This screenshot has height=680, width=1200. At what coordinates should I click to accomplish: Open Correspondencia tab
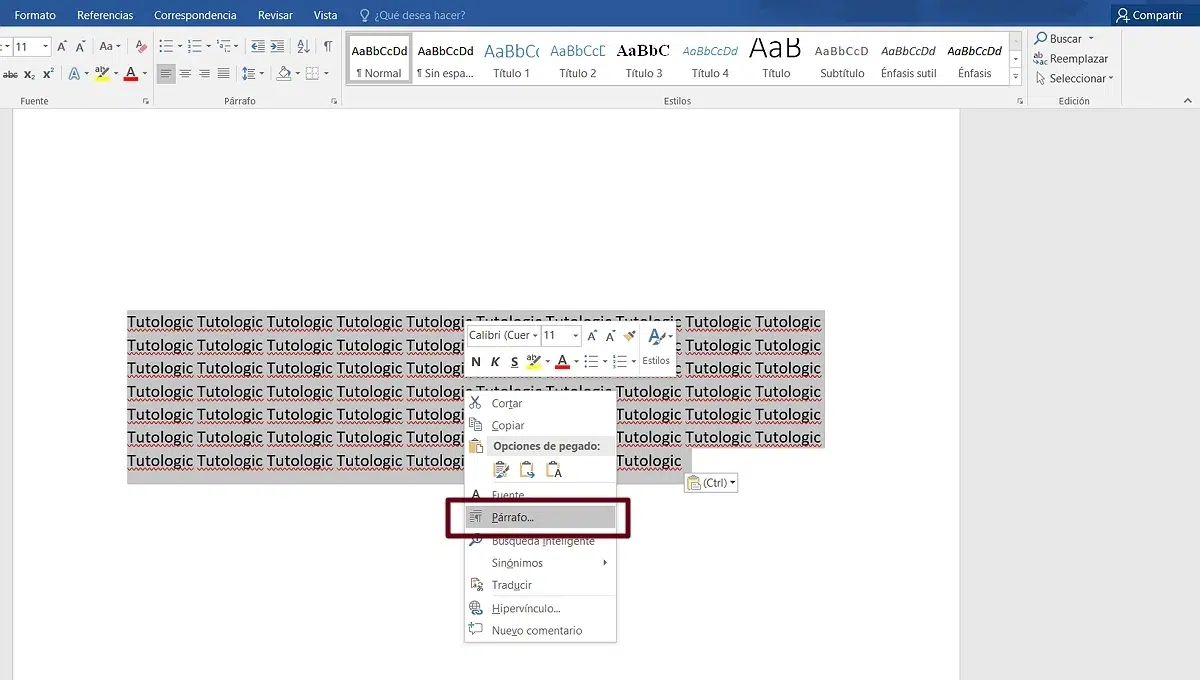point(195,15)
